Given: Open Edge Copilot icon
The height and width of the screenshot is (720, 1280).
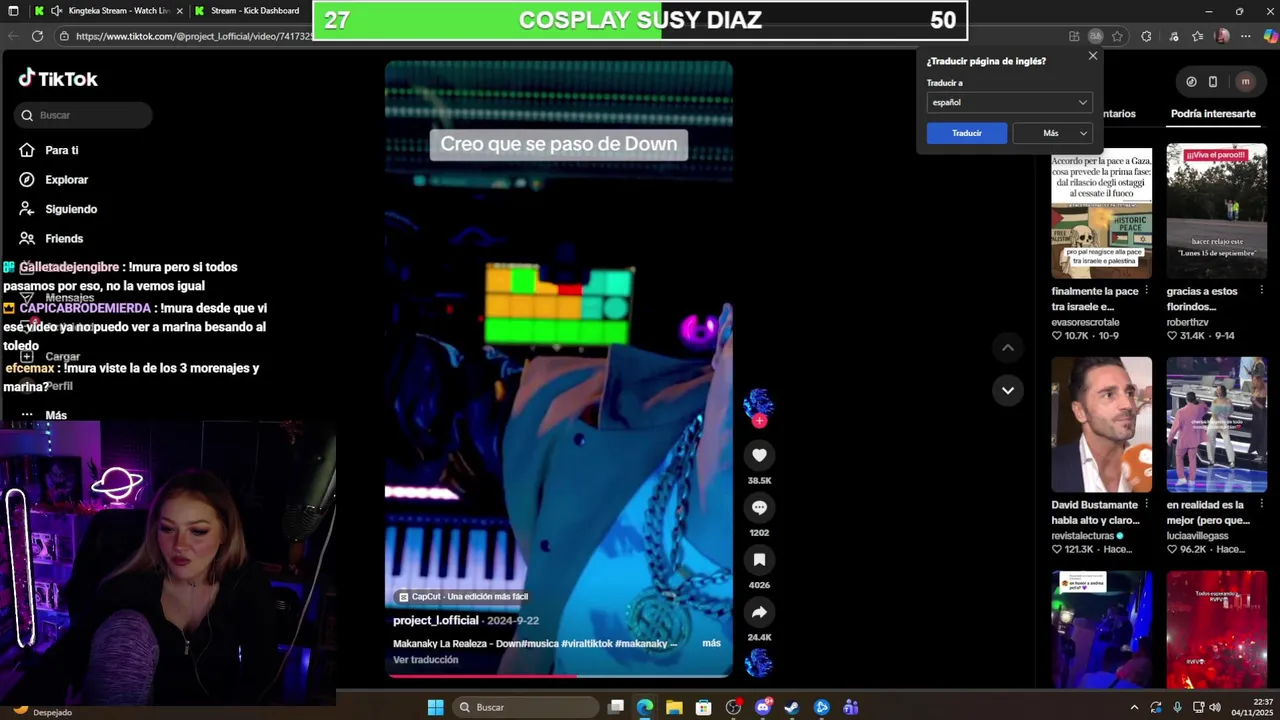Looking at the screenshot, I should pyautogui.click(x=1270, y=36).
